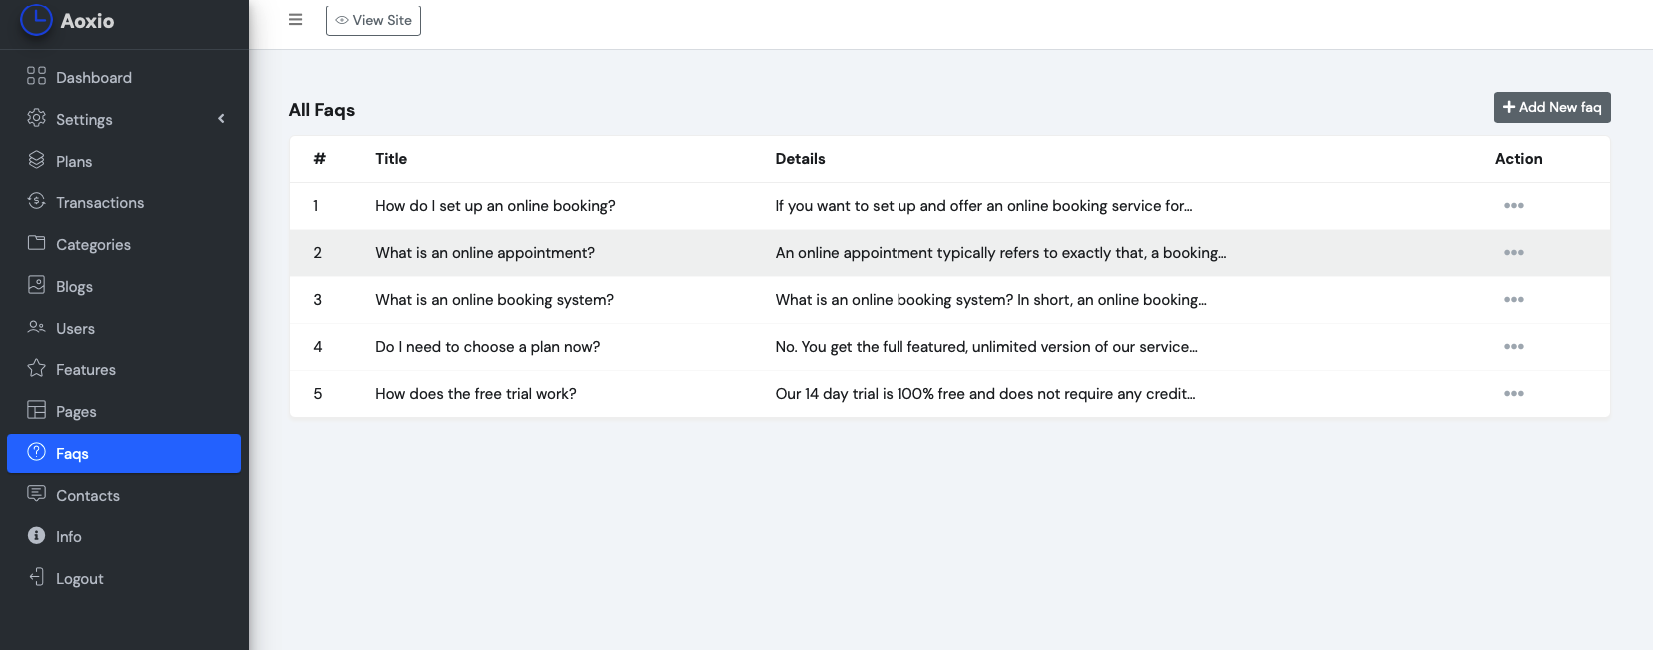1653x650 pixels.
Task: Click the Dashboard grid icon
Action: pyautogui.click(x=37, y=76)
